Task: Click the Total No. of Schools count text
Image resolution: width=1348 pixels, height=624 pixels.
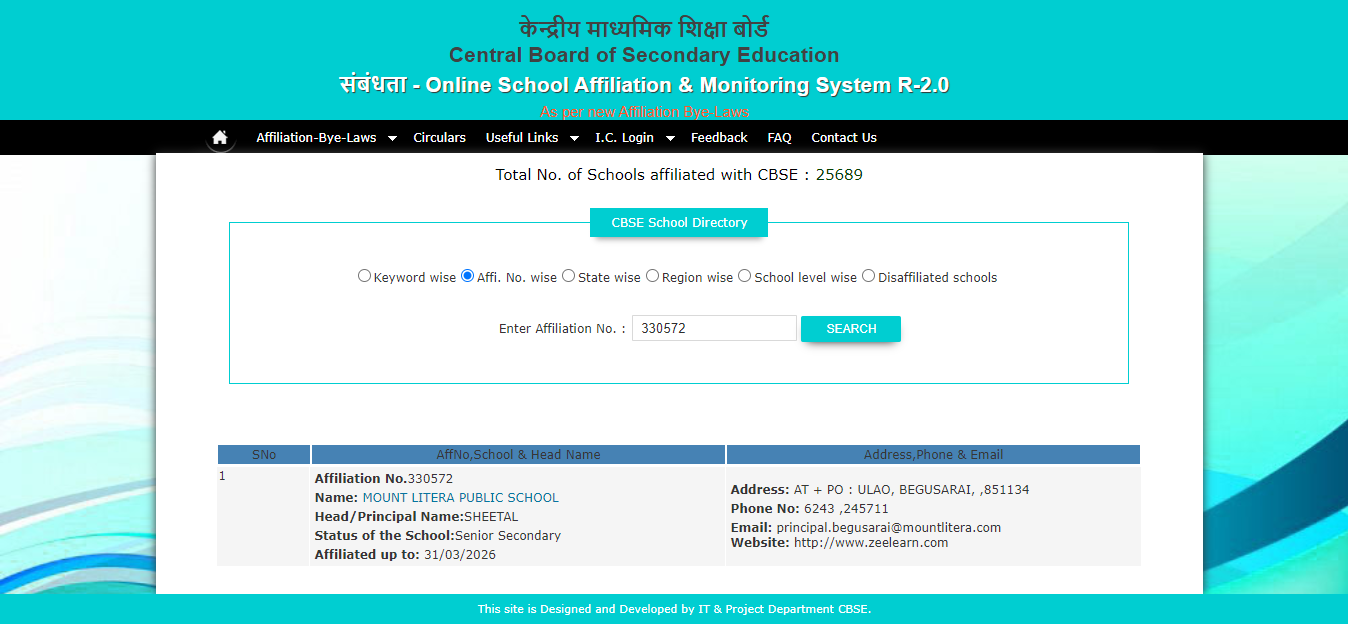Action: tap(679, 175)
